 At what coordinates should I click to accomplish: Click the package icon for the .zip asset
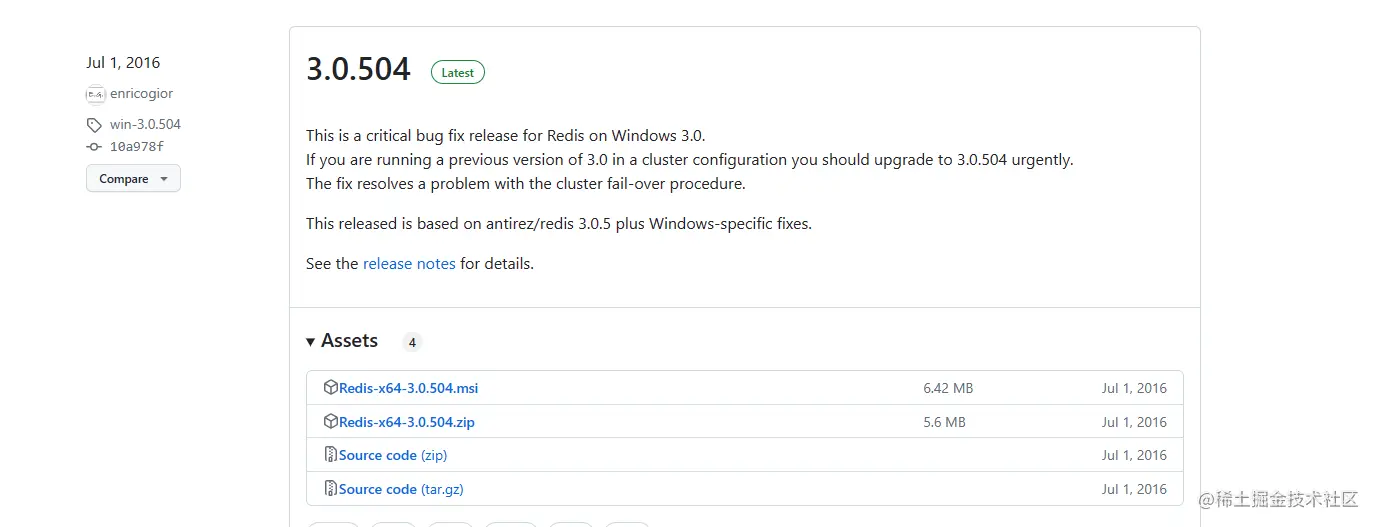(331, 421)
